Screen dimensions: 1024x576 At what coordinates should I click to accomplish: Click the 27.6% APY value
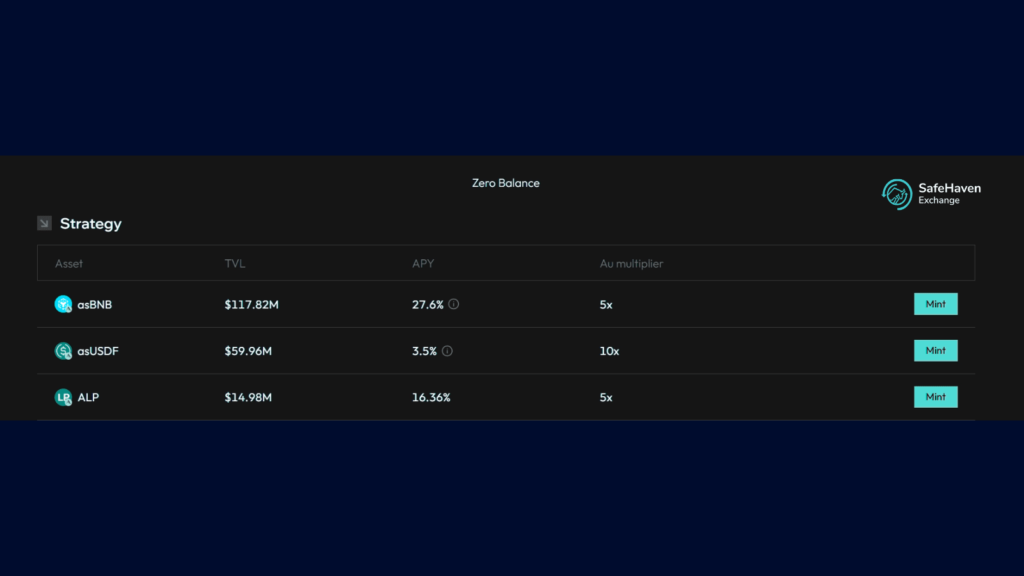point(428,305)
